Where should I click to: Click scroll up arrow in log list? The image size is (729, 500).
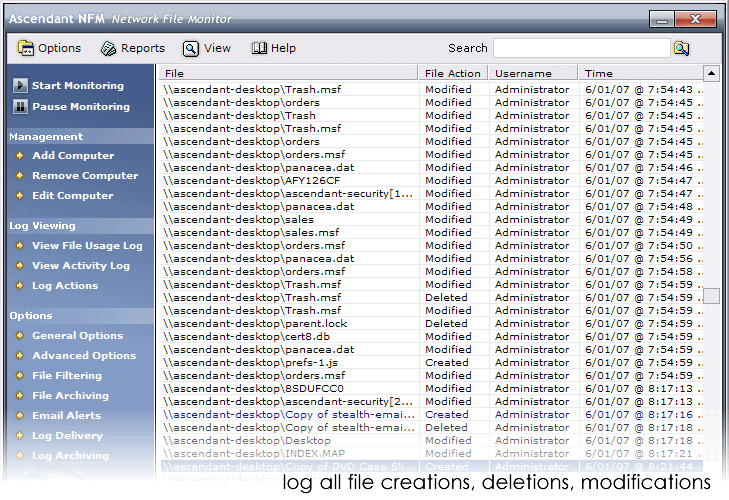(x=711, y=73)
